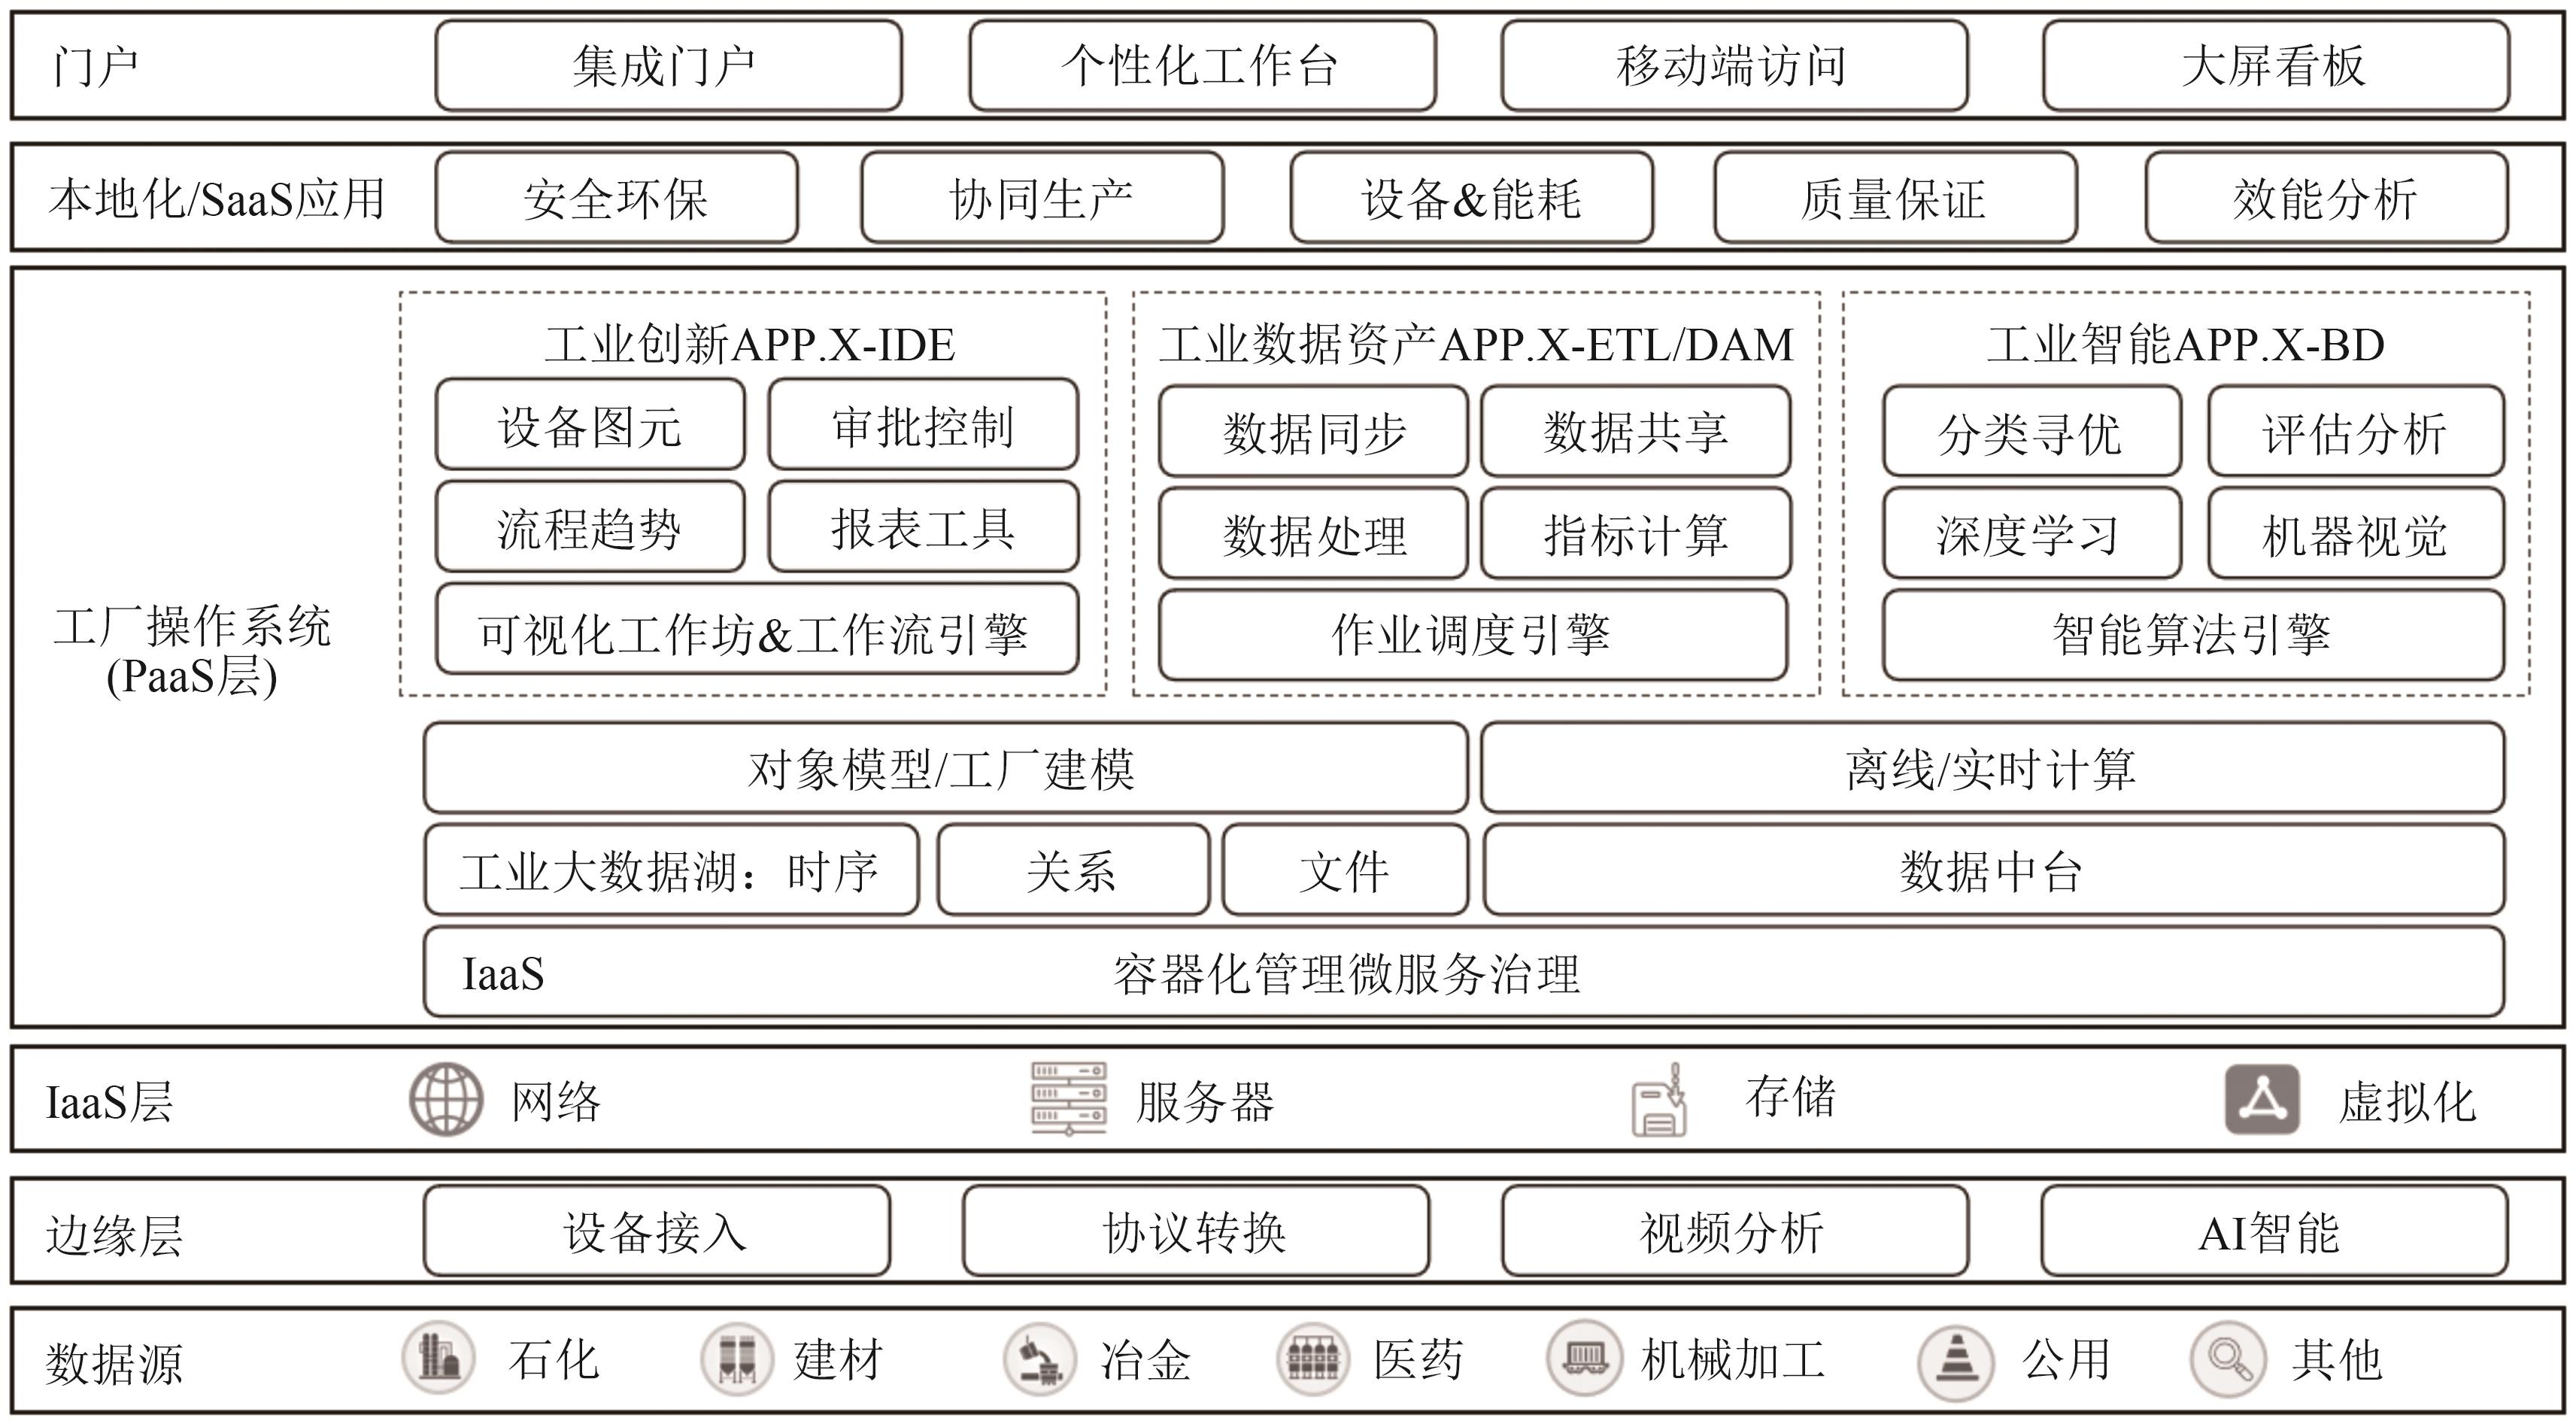Click the virtualization triangle icon
This screenshot has height=1424, width=2576.
tap(2262, 1099)
